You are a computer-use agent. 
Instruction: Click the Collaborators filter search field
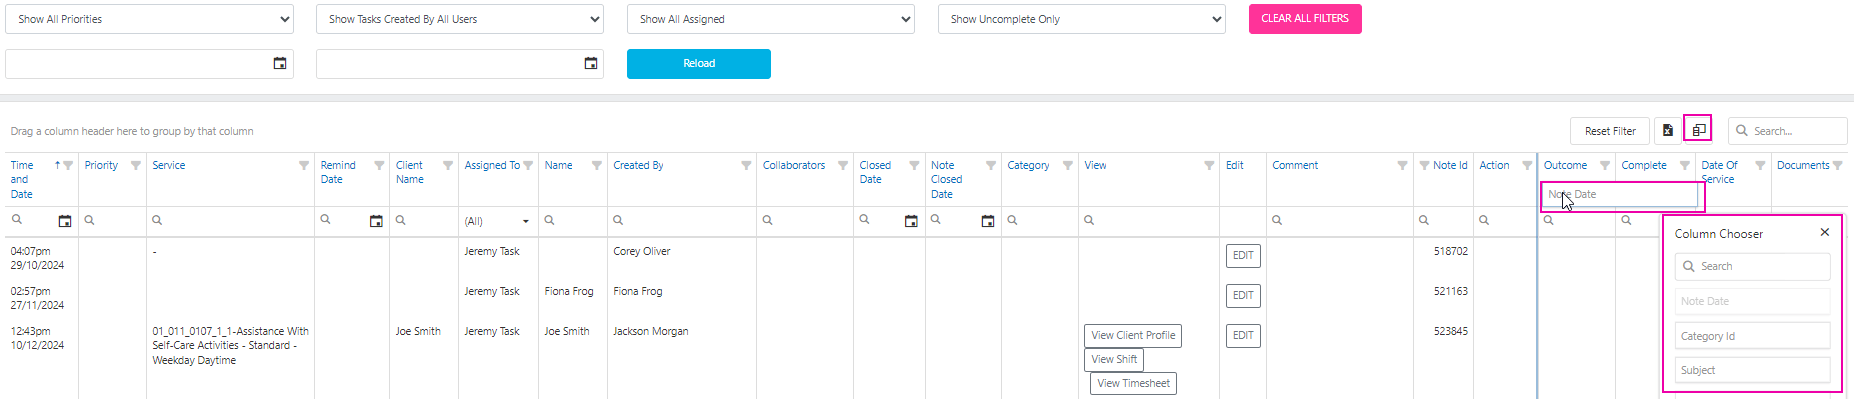(x=805, y=221)
